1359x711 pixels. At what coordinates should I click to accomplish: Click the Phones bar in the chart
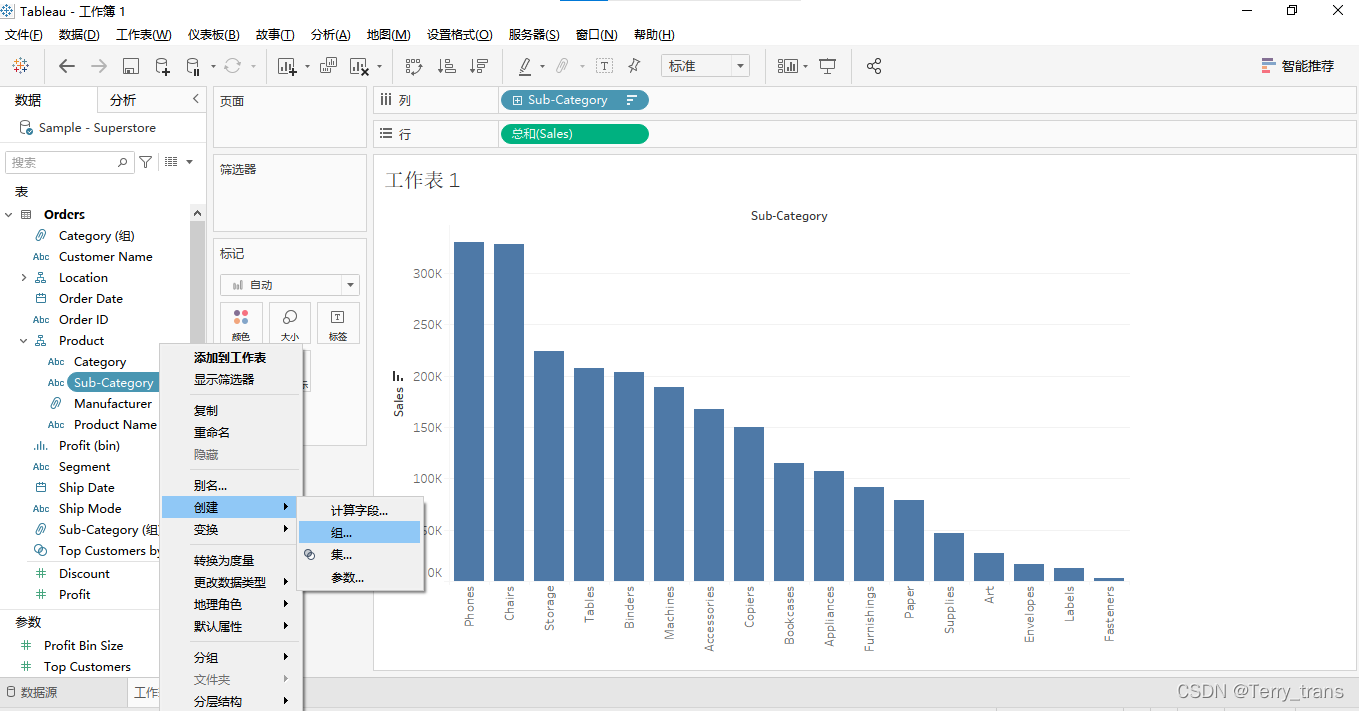click(x=469, y=411)
